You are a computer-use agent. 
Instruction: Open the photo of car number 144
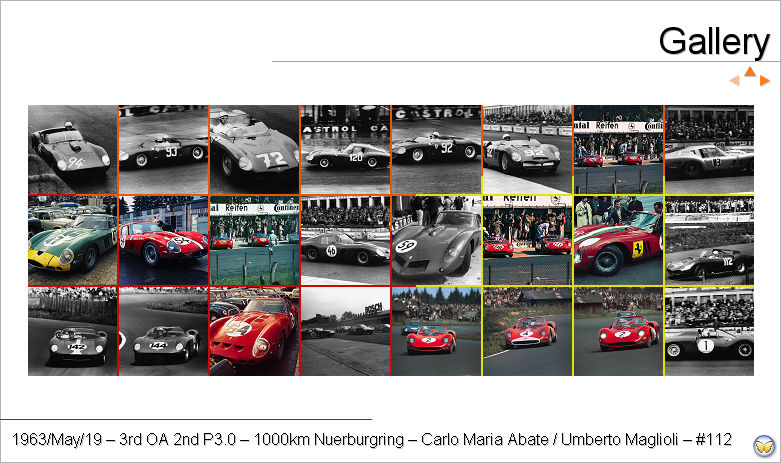coord(163,331)
